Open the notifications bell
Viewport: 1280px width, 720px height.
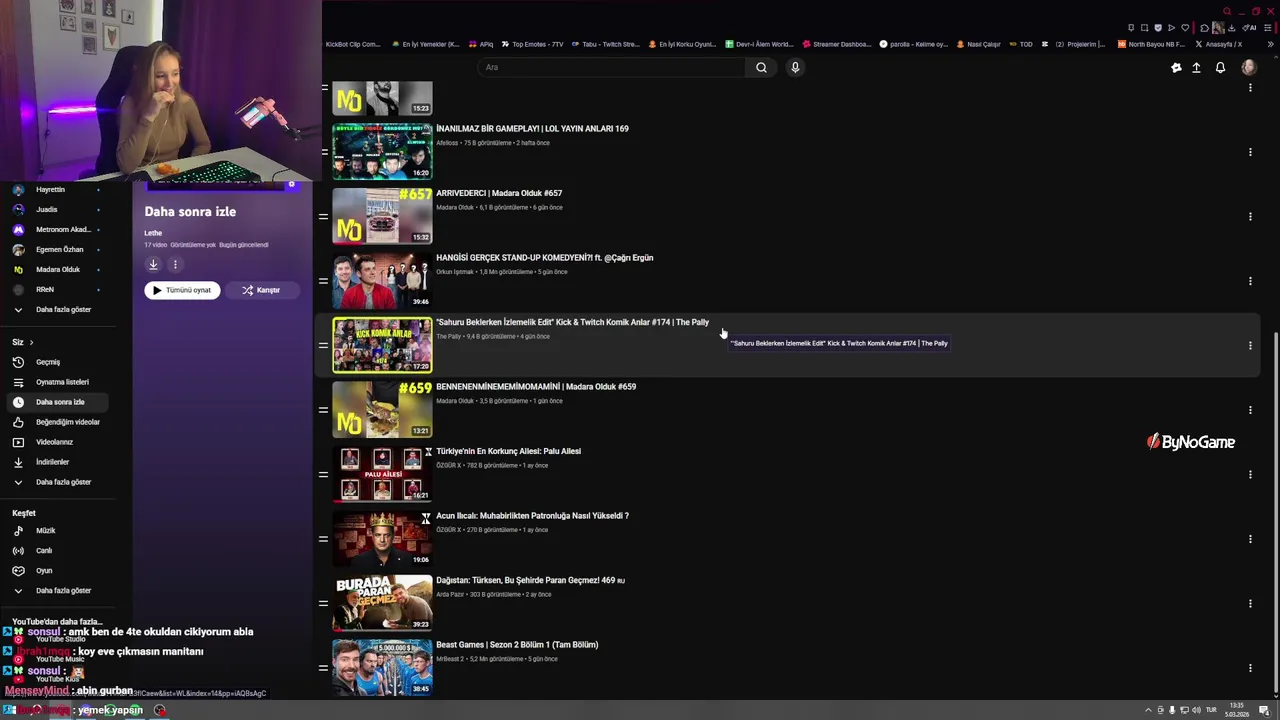click(1220, 67)
